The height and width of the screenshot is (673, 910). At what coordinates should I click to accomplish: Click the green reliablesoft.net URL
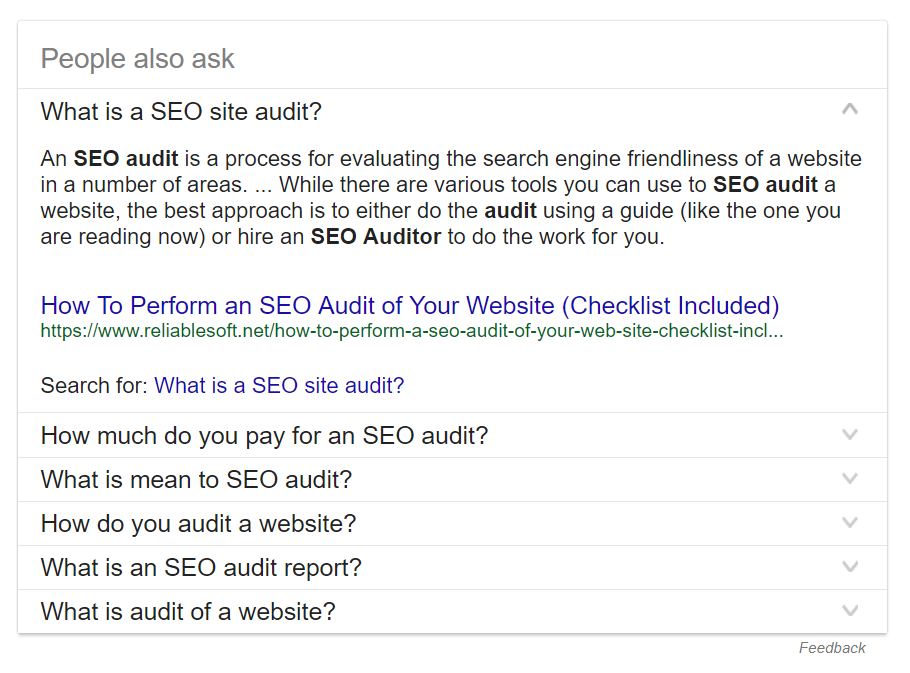click(x=411, y=331)
